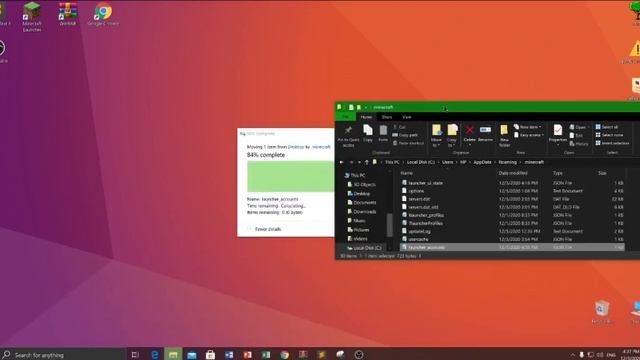Click Cut in the Clipboard group
Image resolution: width=640 pixels, height=360 pixels.
point(400,127)
